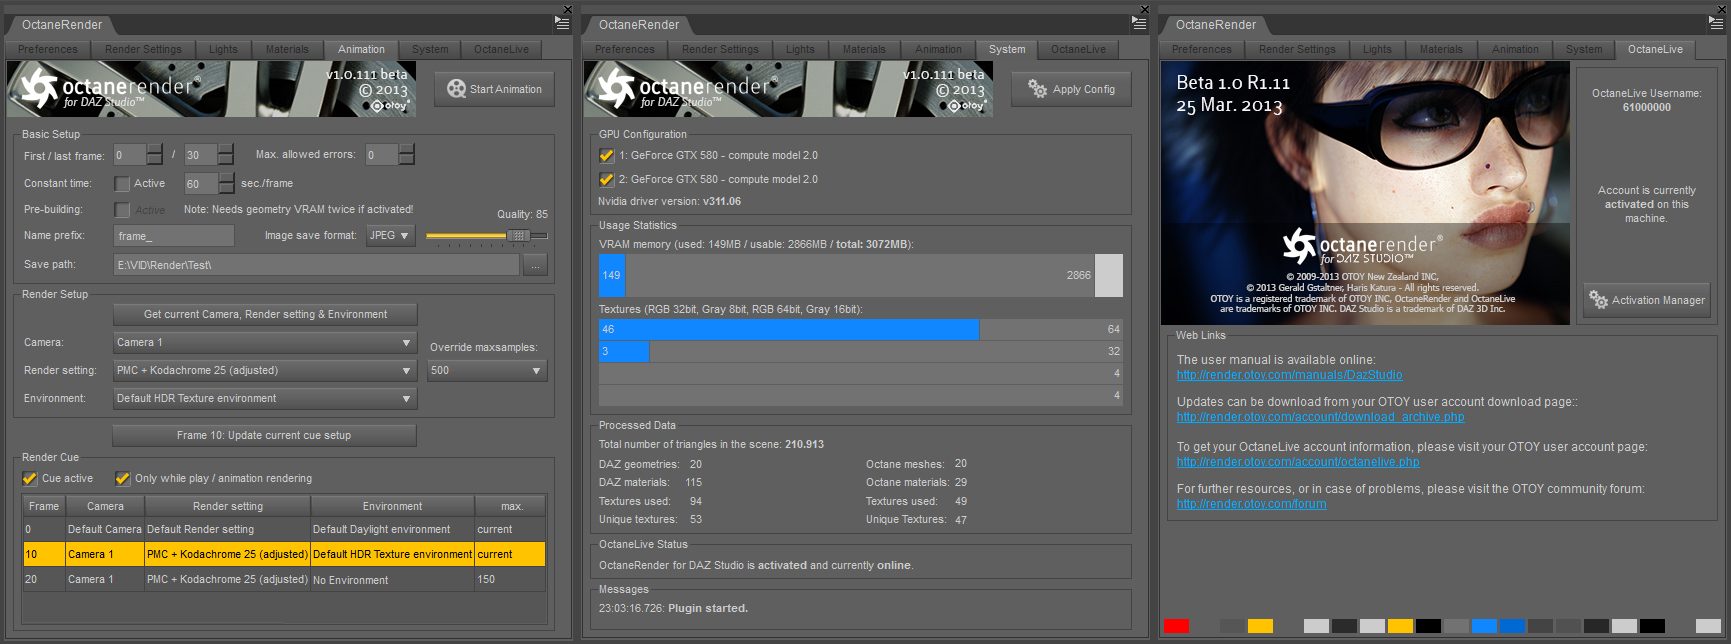The height and width of the screenshot is (644, 1731).
Task: Toggle the Pre-building Active checkbox
Action: (122, 210)
